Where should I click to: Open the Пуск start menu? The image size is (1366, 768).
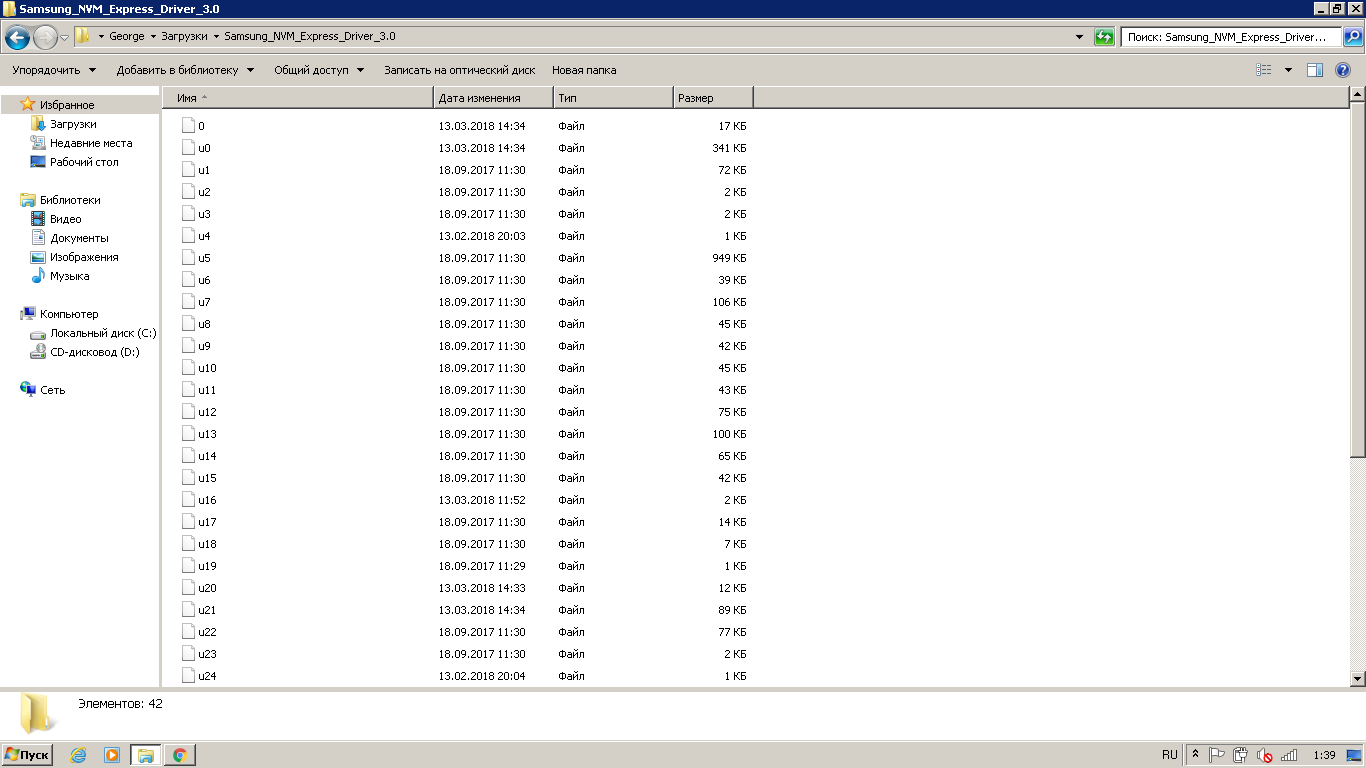[x=28, y=755]
